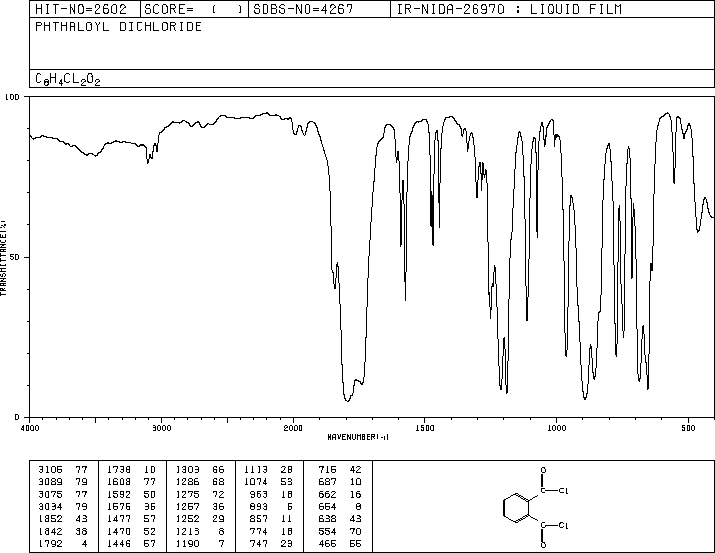Click the C8H4CL2O2 molecular formula
The height and width of the screenshot is (553, 715).
pyautogui.click(x=67, y=79)
